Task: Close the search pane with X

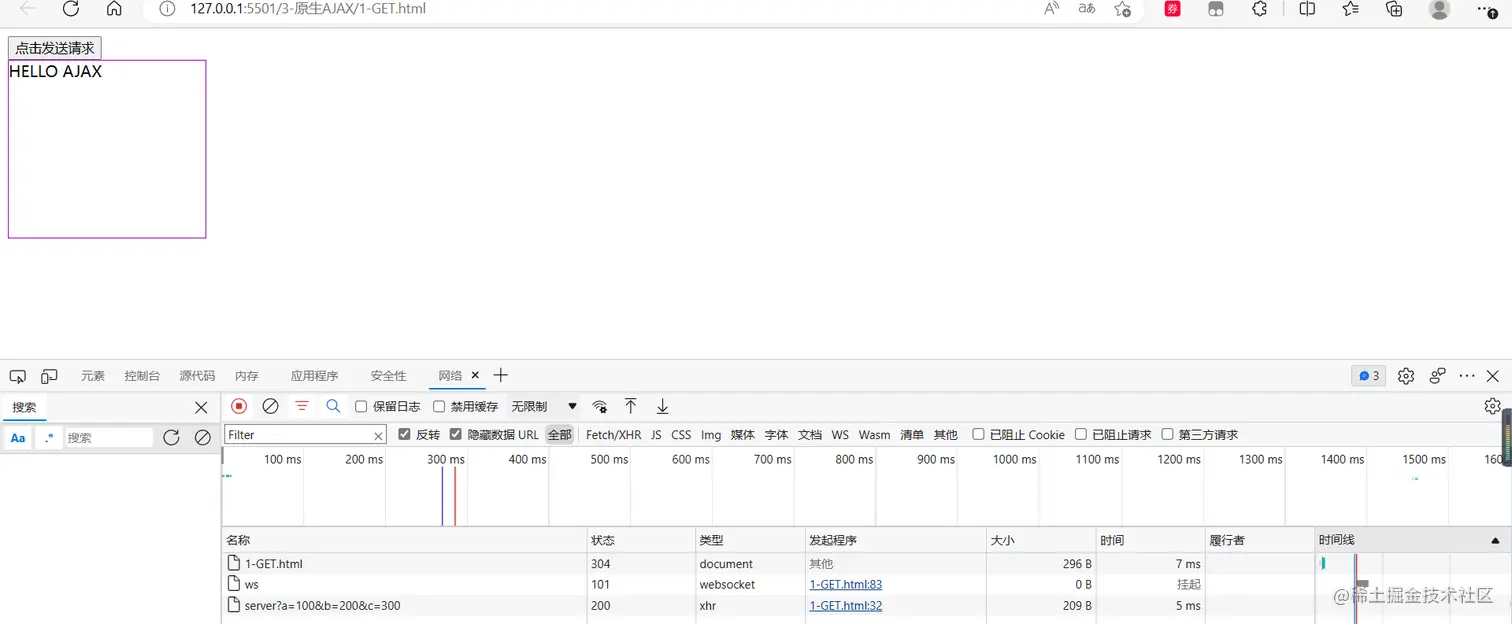Action: point(201,407)
